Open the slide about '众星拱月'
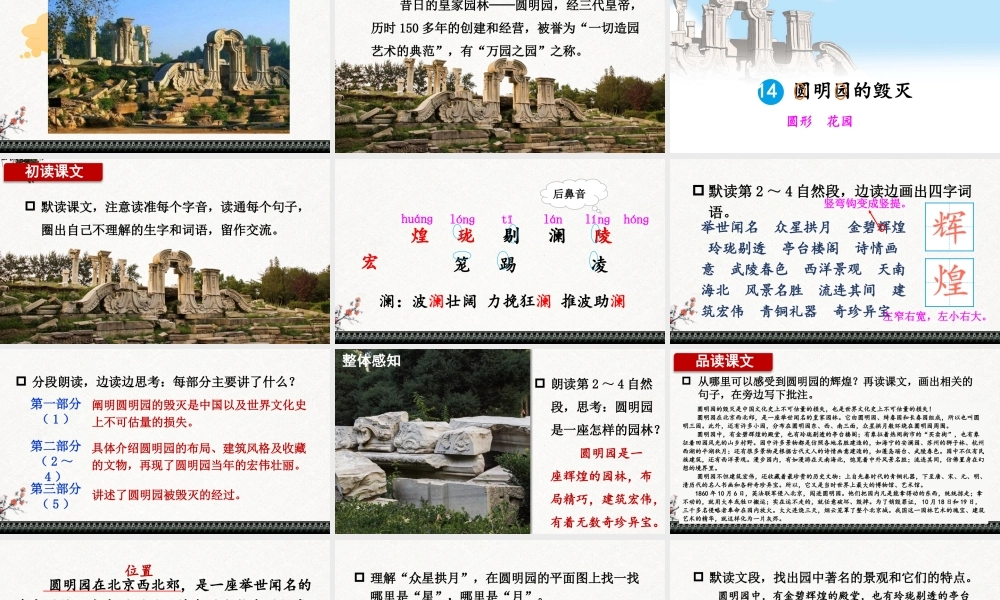The width and height of the screenshot is (1000, 600). [500, 570]
